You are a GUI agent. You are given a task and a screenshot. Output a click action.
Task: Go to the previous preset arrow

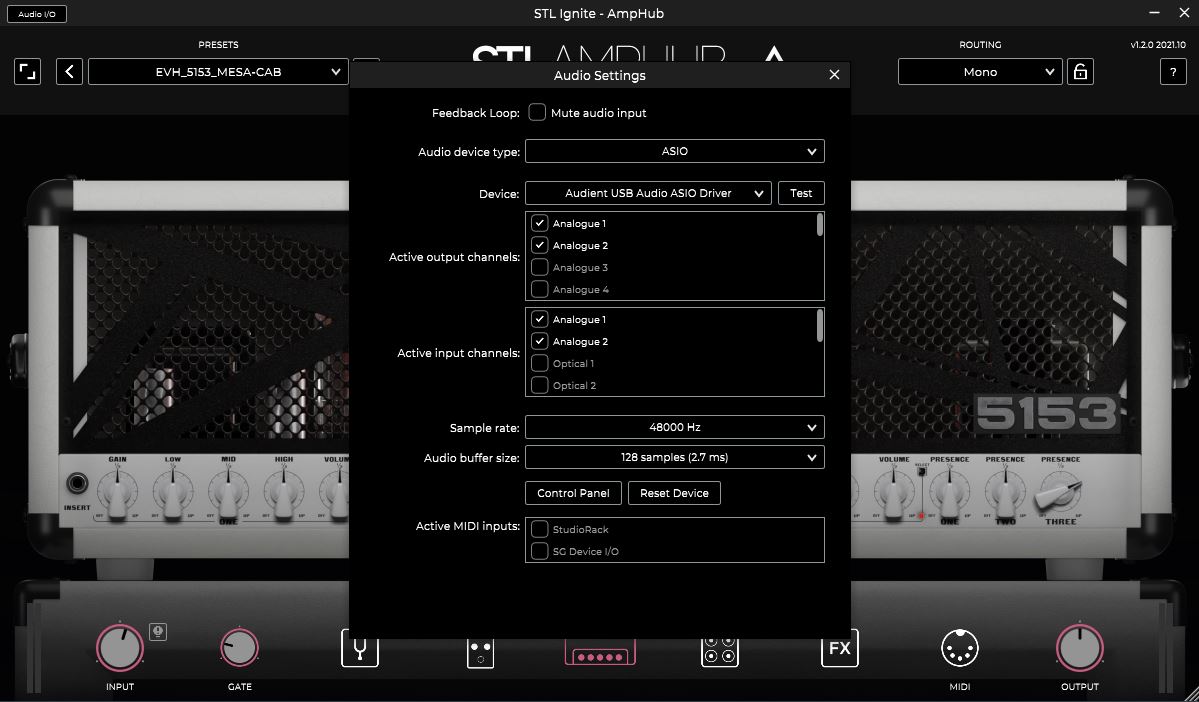point(69,72)
